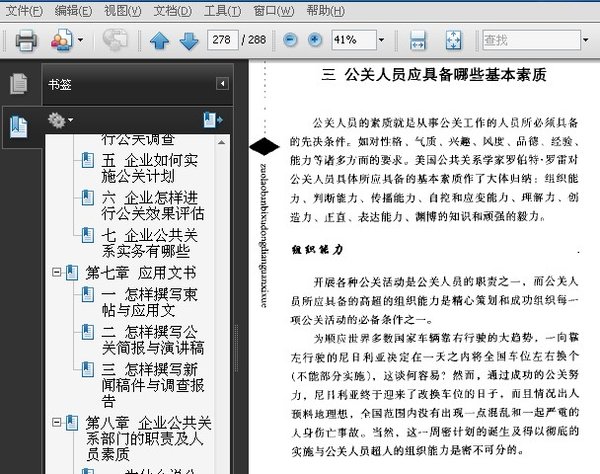Open the collaborate/share people icon

point(62,40)
